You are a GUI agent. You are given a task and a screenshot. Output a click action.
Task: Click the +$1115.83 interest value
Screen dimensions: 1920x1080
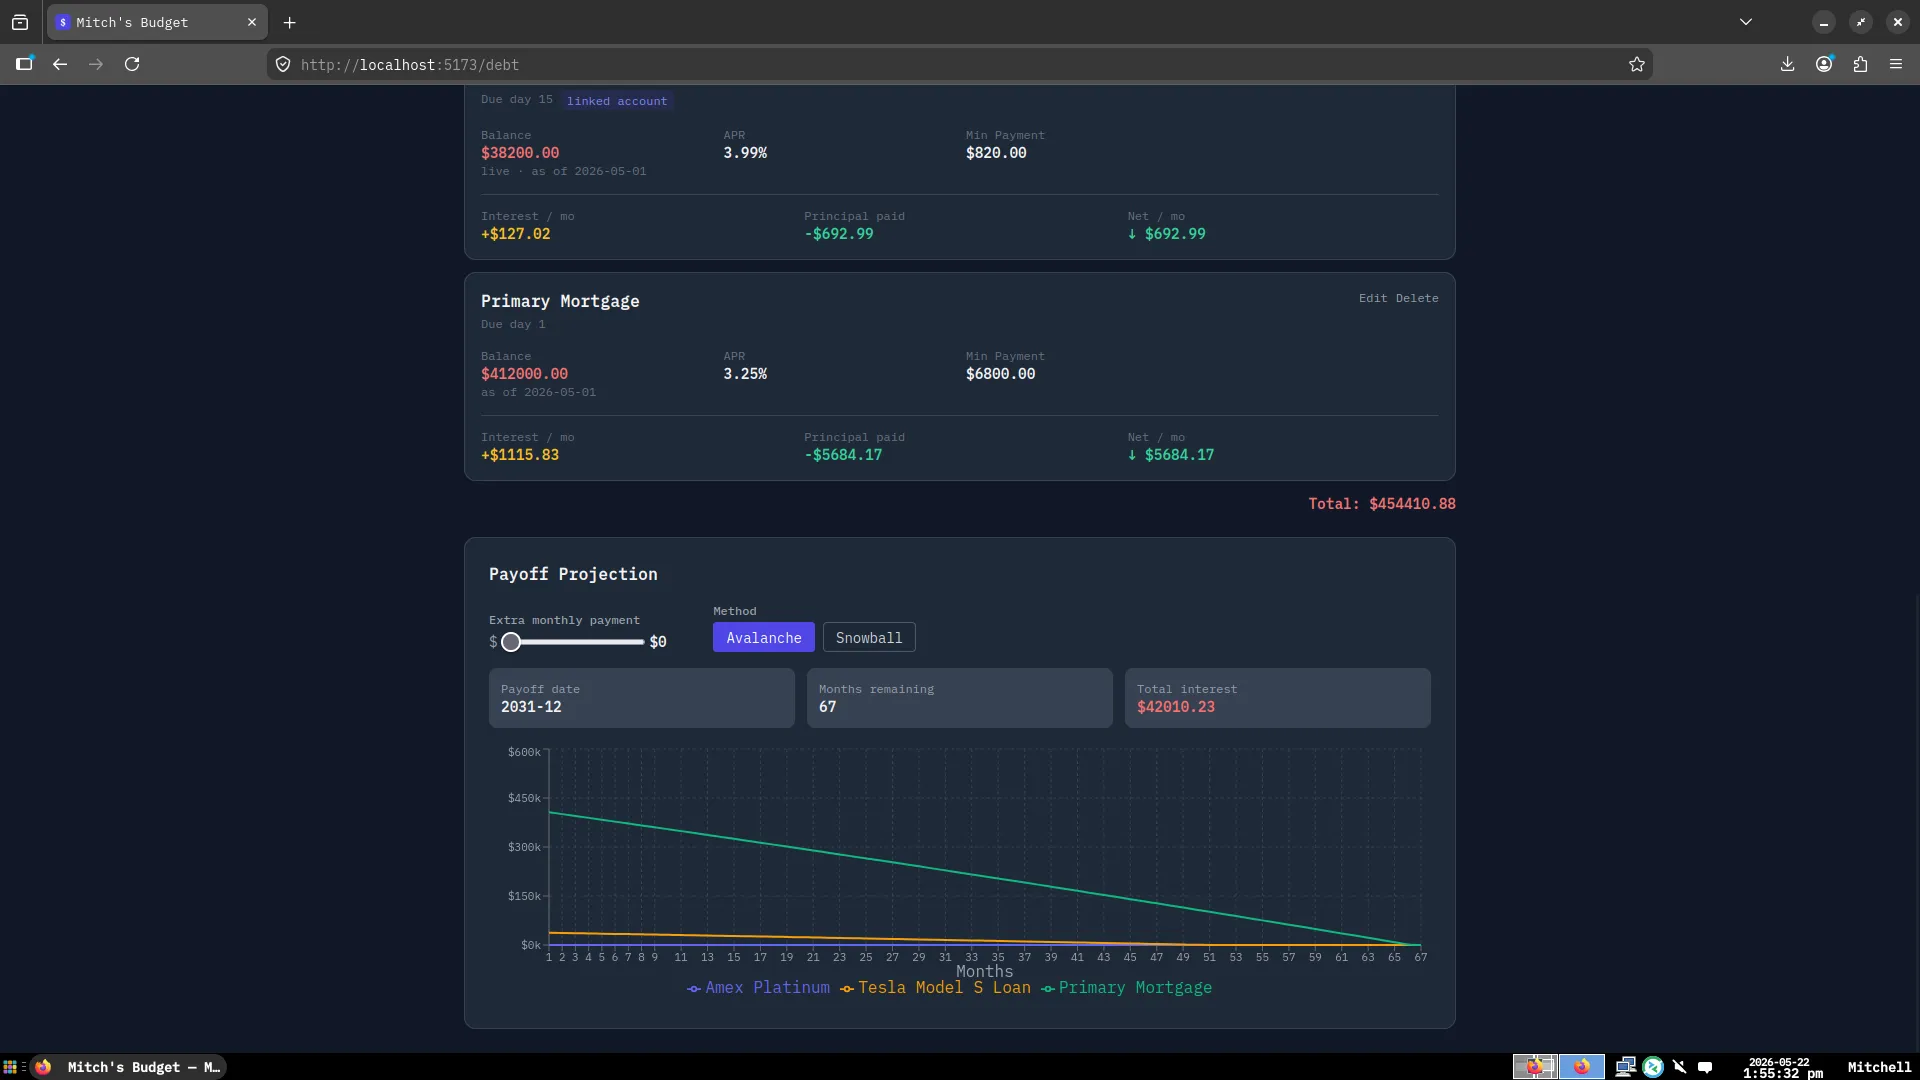520,455
